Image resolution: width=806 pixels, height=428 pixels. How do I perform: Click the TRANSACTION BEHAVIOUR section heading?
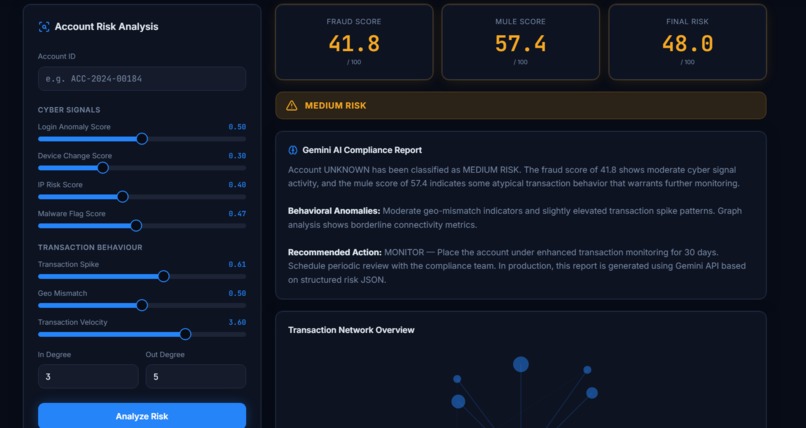pos(90,247)
